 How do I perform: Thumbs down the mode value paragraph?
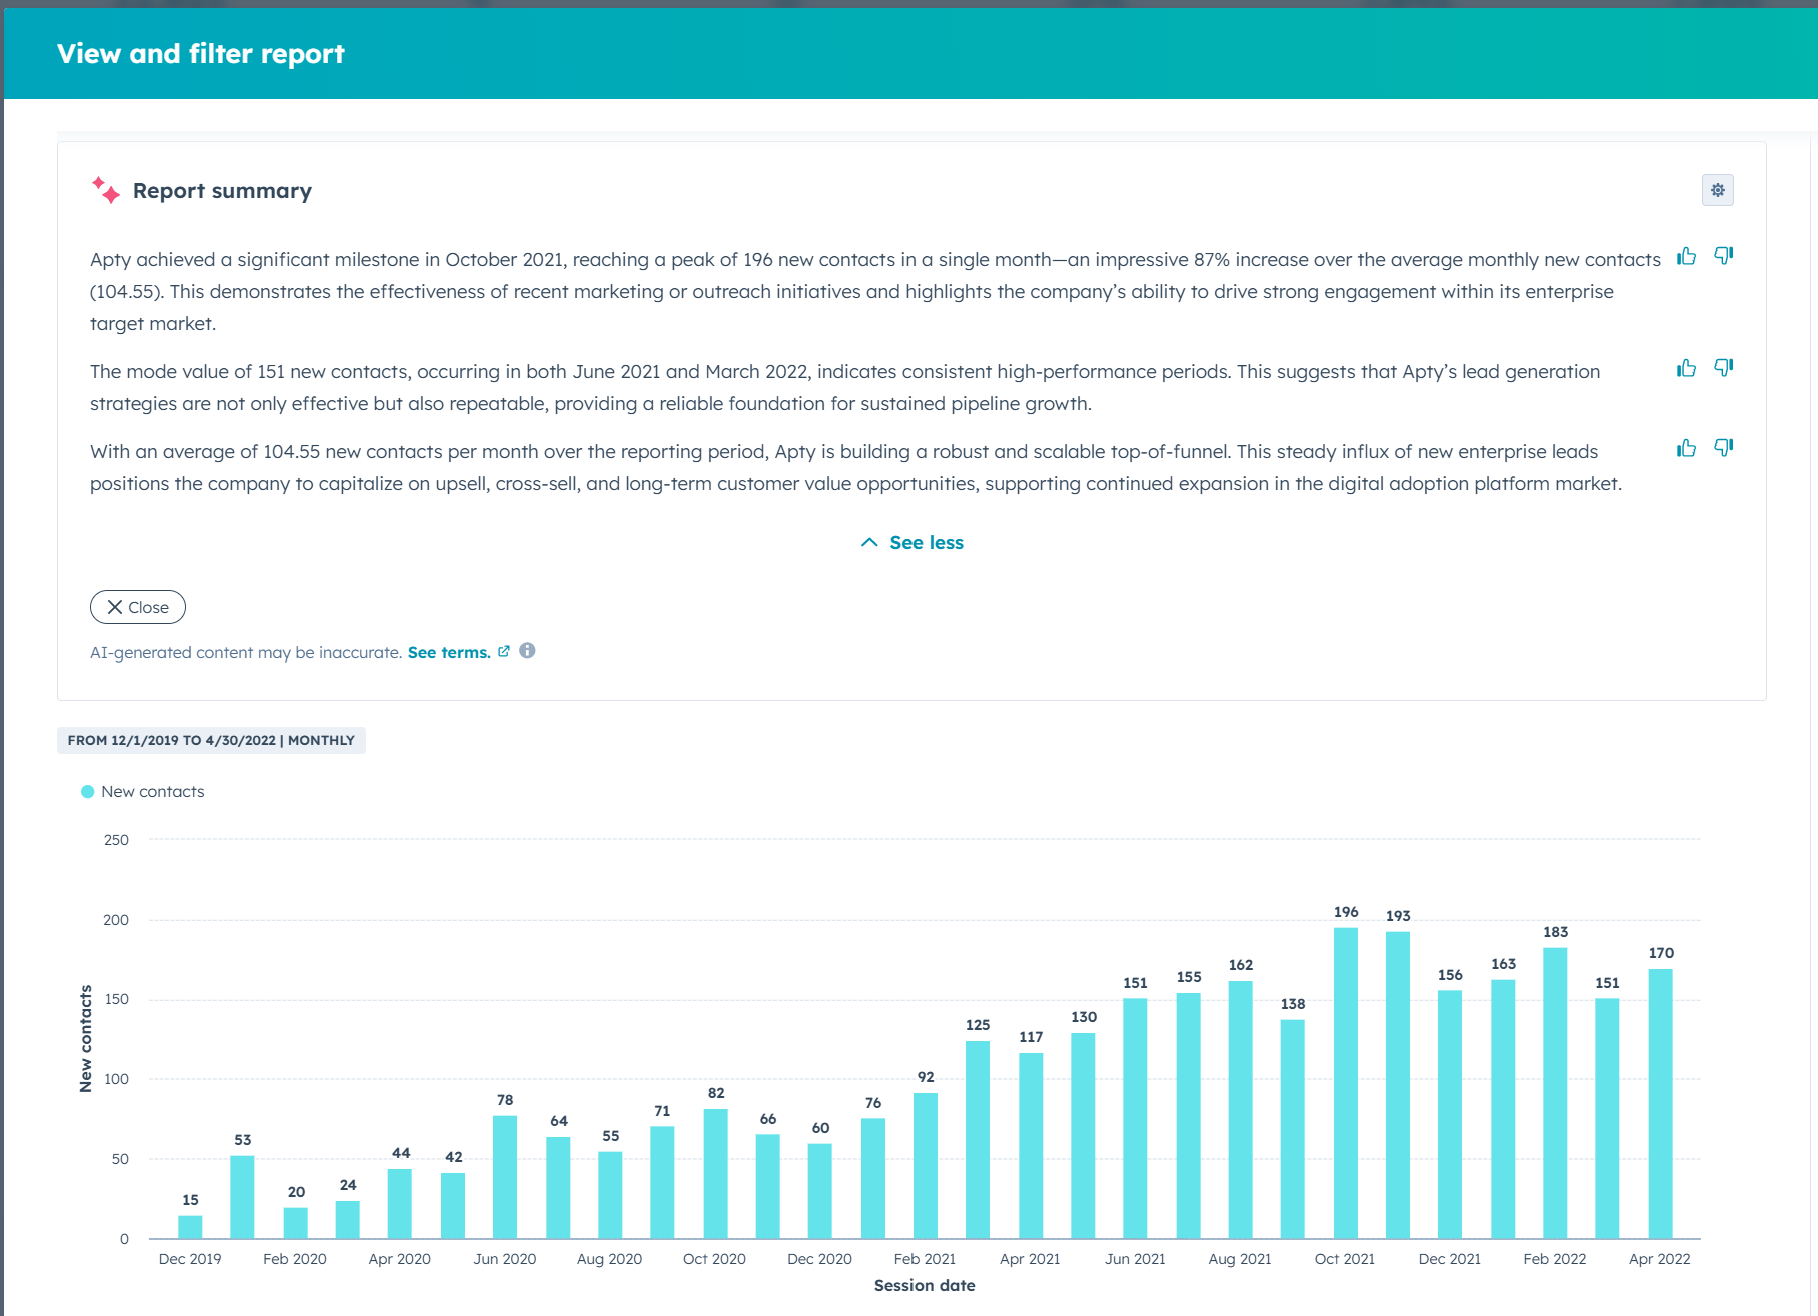[x=1724, y=368]
